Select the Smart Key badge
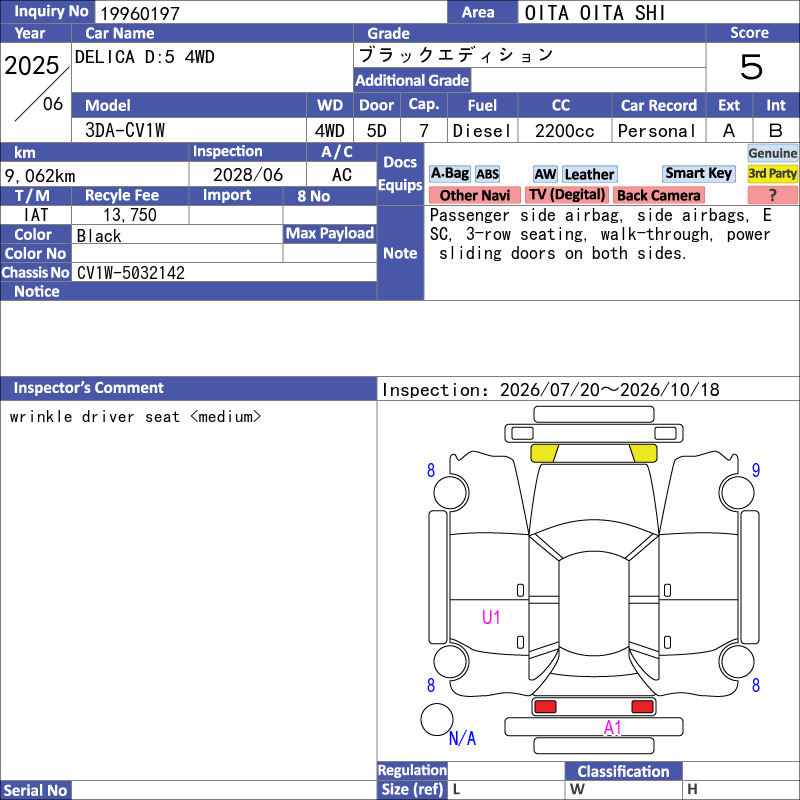This screenshot has height=800, width=800. click(x=698, y=173)
